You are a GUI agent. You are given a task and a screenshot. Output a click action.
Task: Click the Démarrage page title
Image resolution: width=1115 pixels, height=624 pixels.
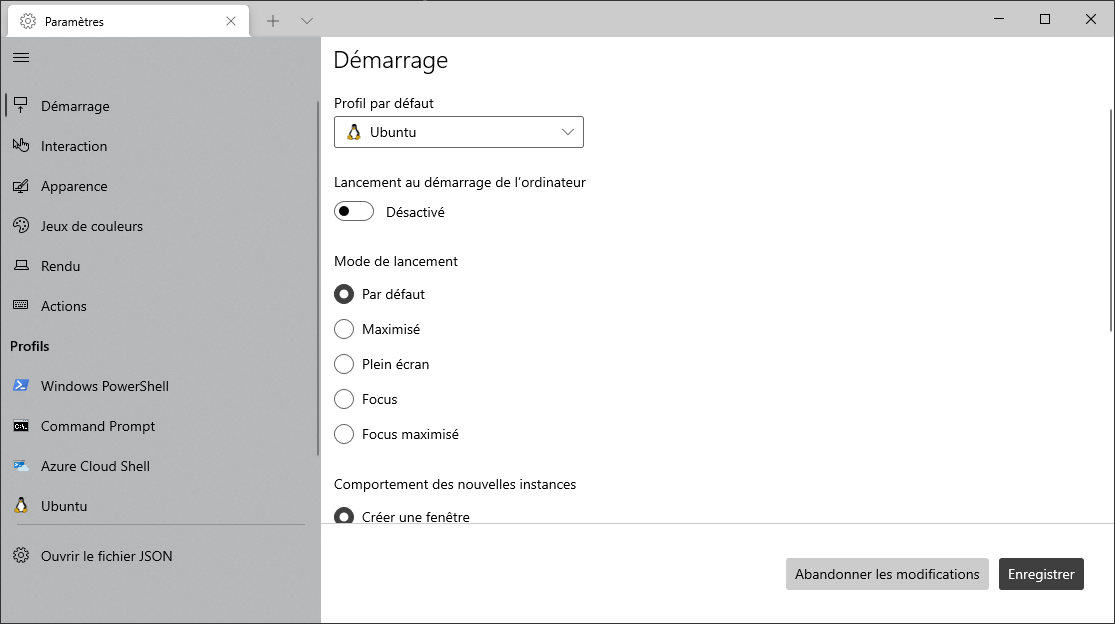(x=390, y=60)
